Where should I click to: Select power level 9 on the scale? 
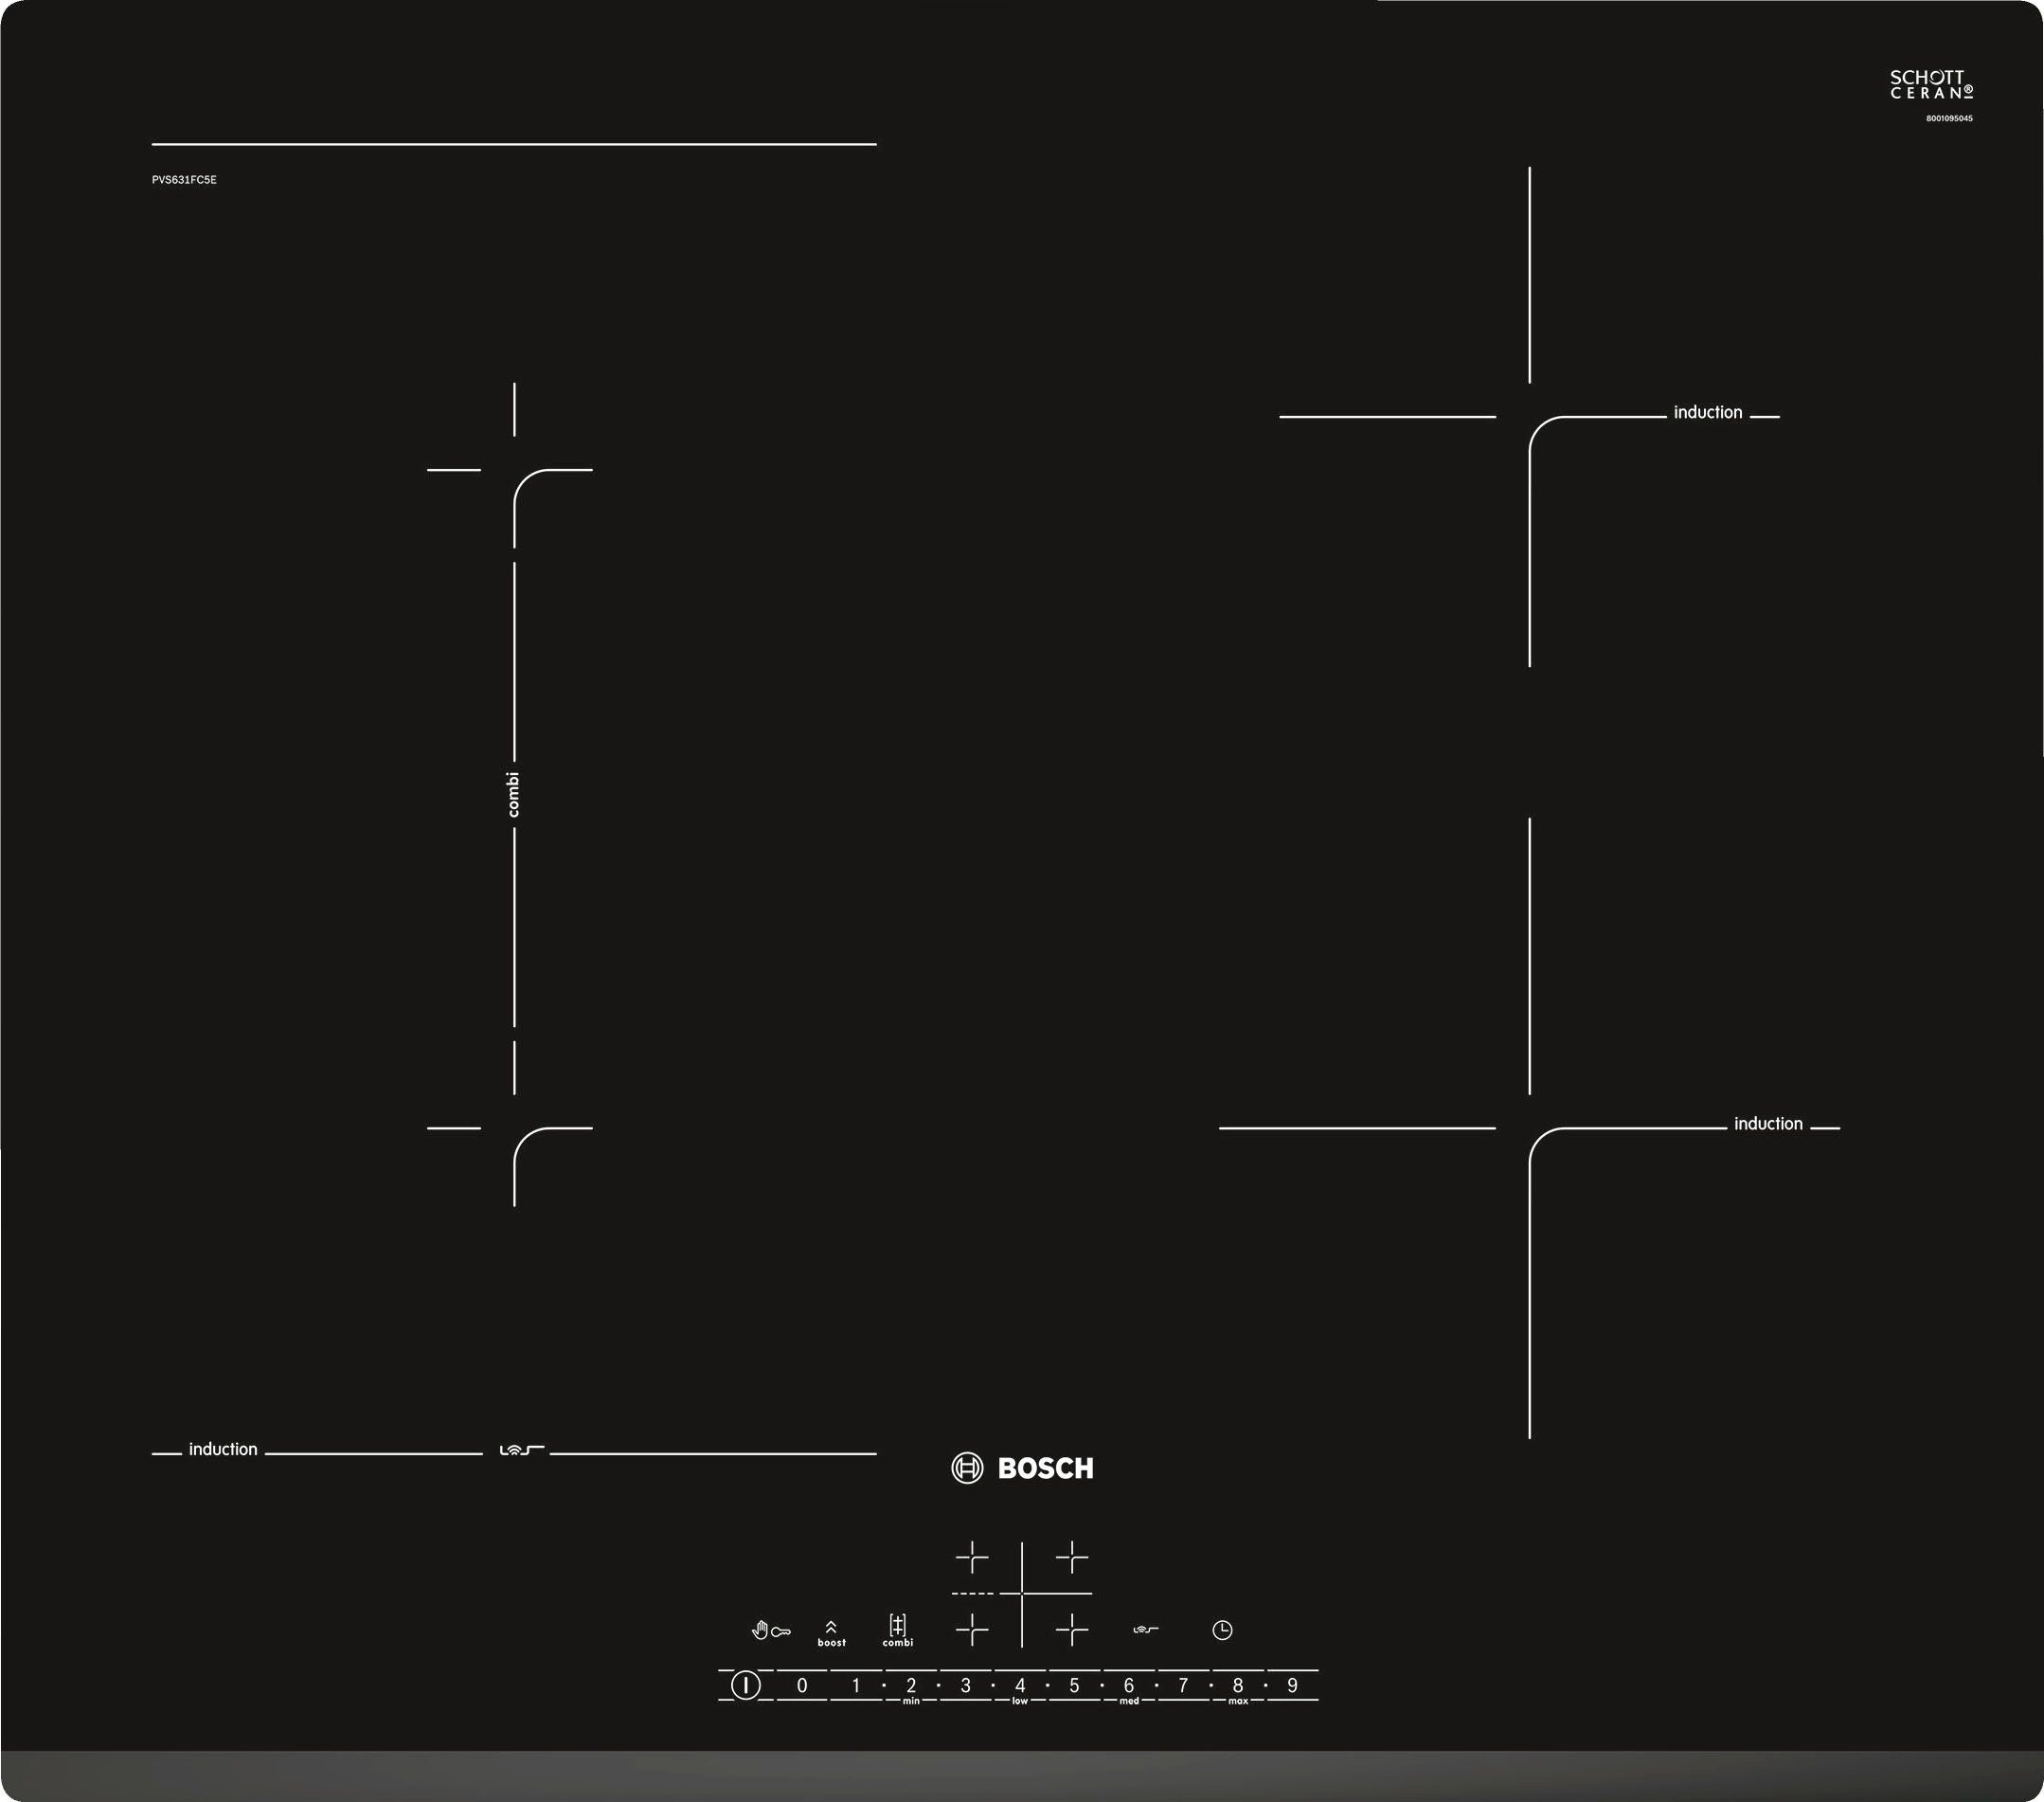click(x=1292, y=1686)
